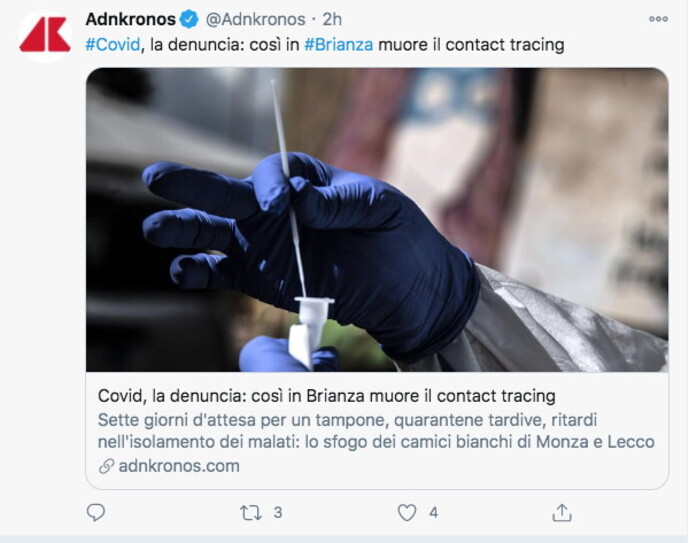Click the @Adnkronos handle
Screen dimensions: 689x543
pos(255,19)
